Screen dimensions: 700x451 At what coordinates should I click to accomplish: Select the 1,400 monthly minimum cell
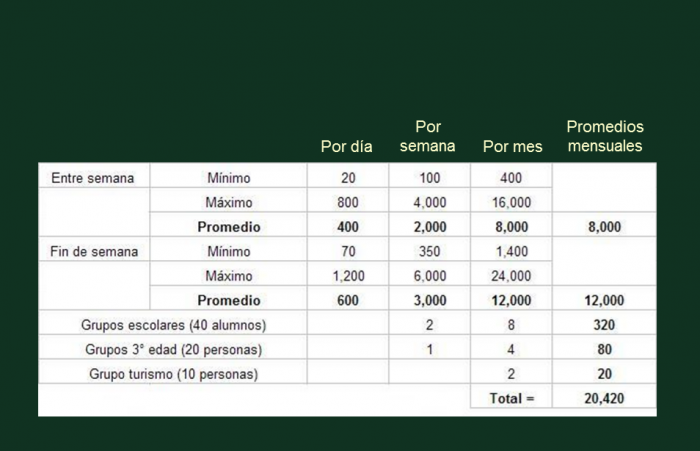tap(512, 251)
